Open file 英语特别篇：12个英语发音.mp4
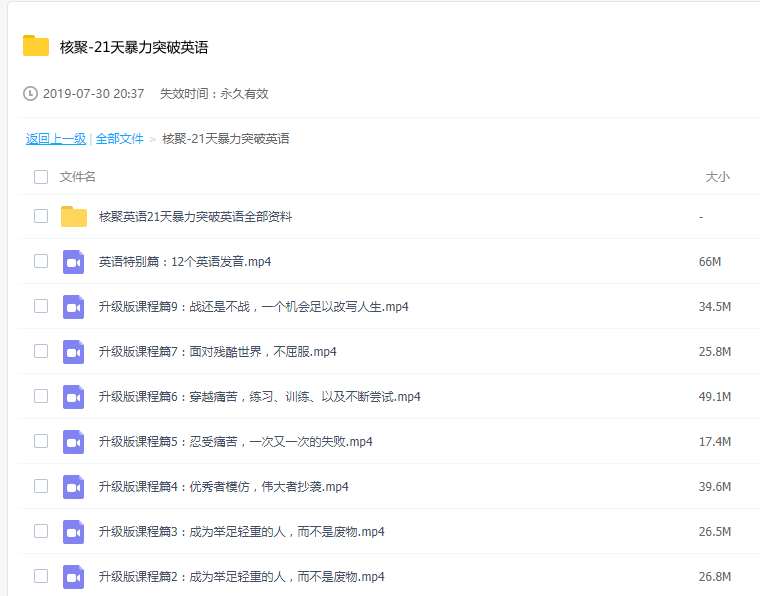Screen dimensions: 760x596 click(x=185, y=262)
